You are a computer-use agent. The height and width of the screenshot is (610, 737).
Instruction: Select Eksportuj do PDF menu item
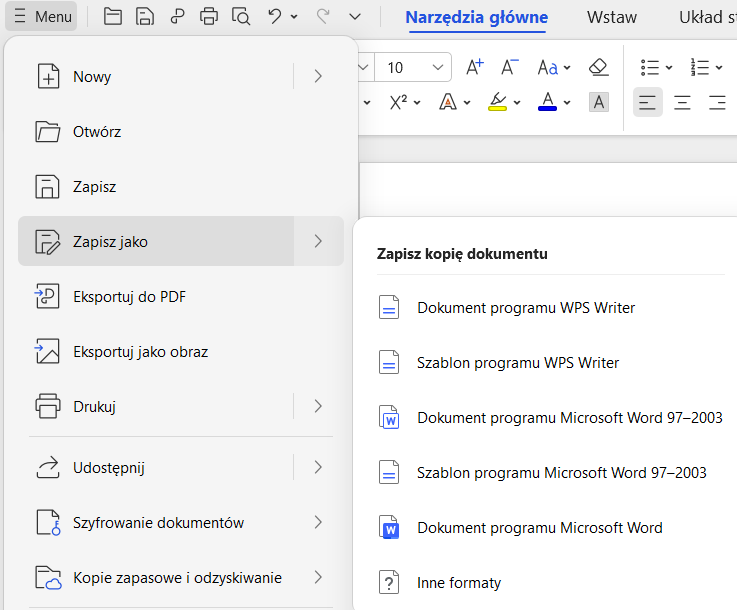point(129,296)
